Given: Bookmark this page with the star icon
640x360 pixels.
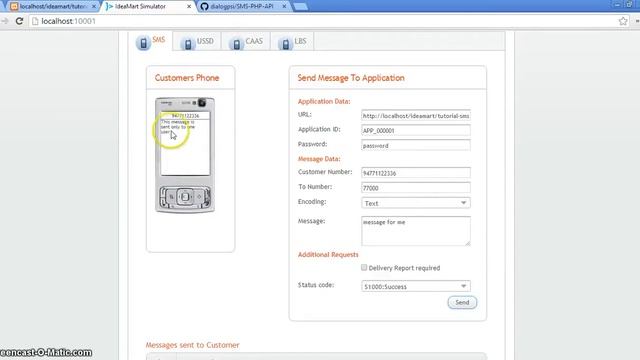Looking at the screenshot, I should [x=623, y=21].
